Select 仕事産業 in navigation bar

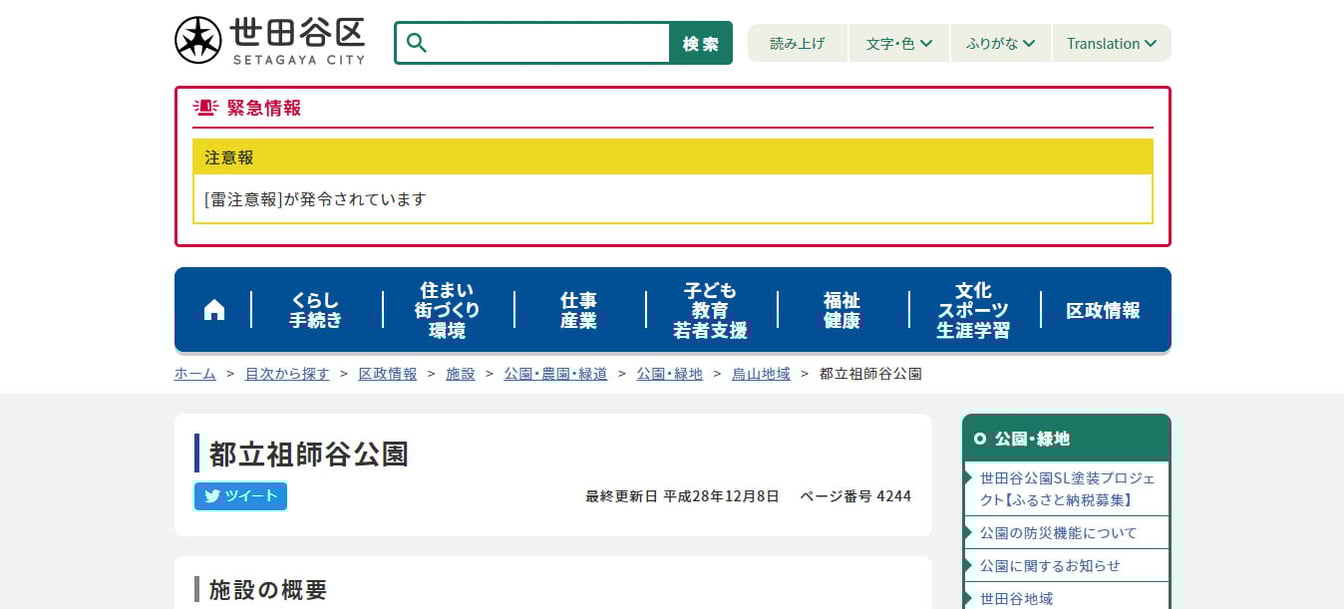coord(579,310)
